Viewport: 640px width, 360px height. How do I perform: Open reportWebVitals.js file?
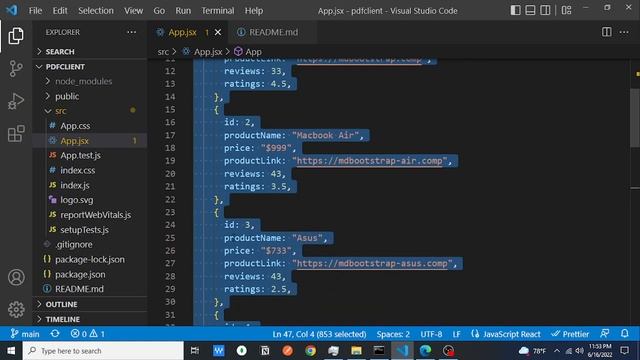tap(90, 215)
